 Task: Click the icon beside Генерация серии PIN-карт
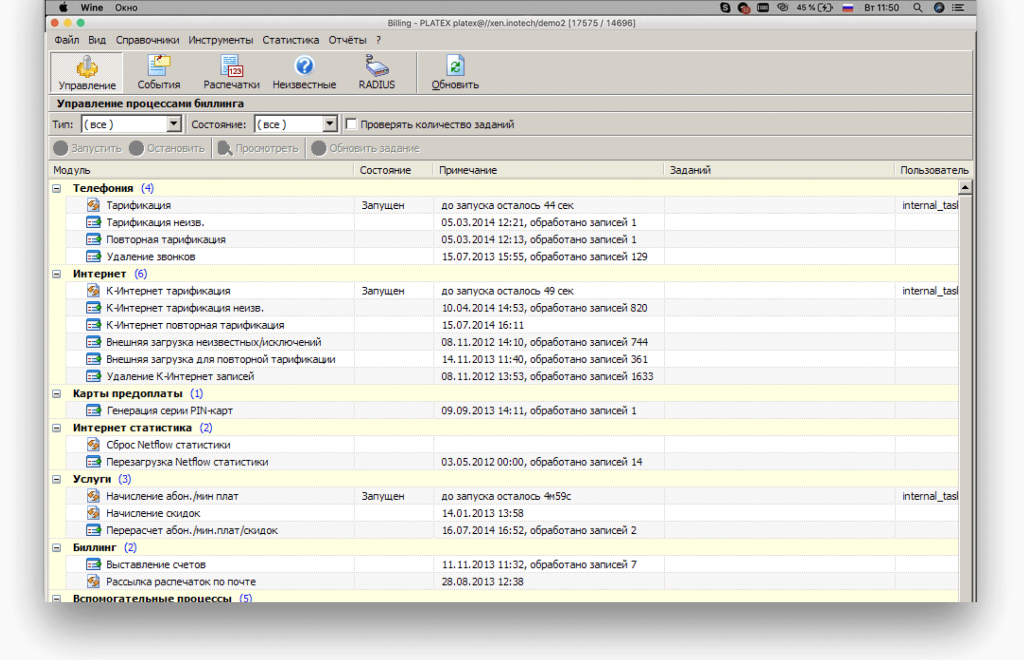click(93, 410)
